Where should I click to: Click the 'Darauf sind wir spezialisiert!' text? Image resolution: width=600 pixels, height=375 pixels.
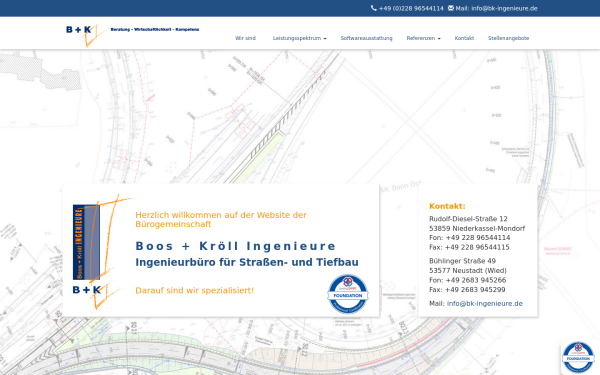[x=194, y=290]
